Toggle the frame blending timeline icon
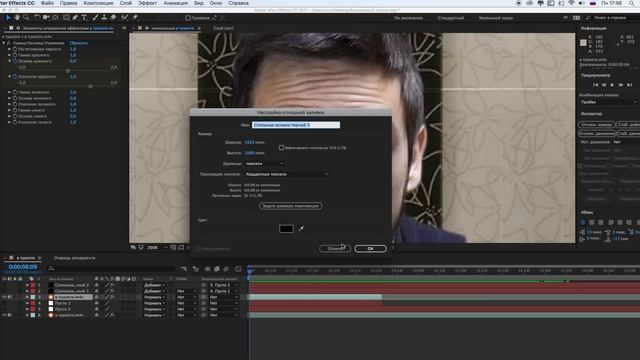 (217, 269)
